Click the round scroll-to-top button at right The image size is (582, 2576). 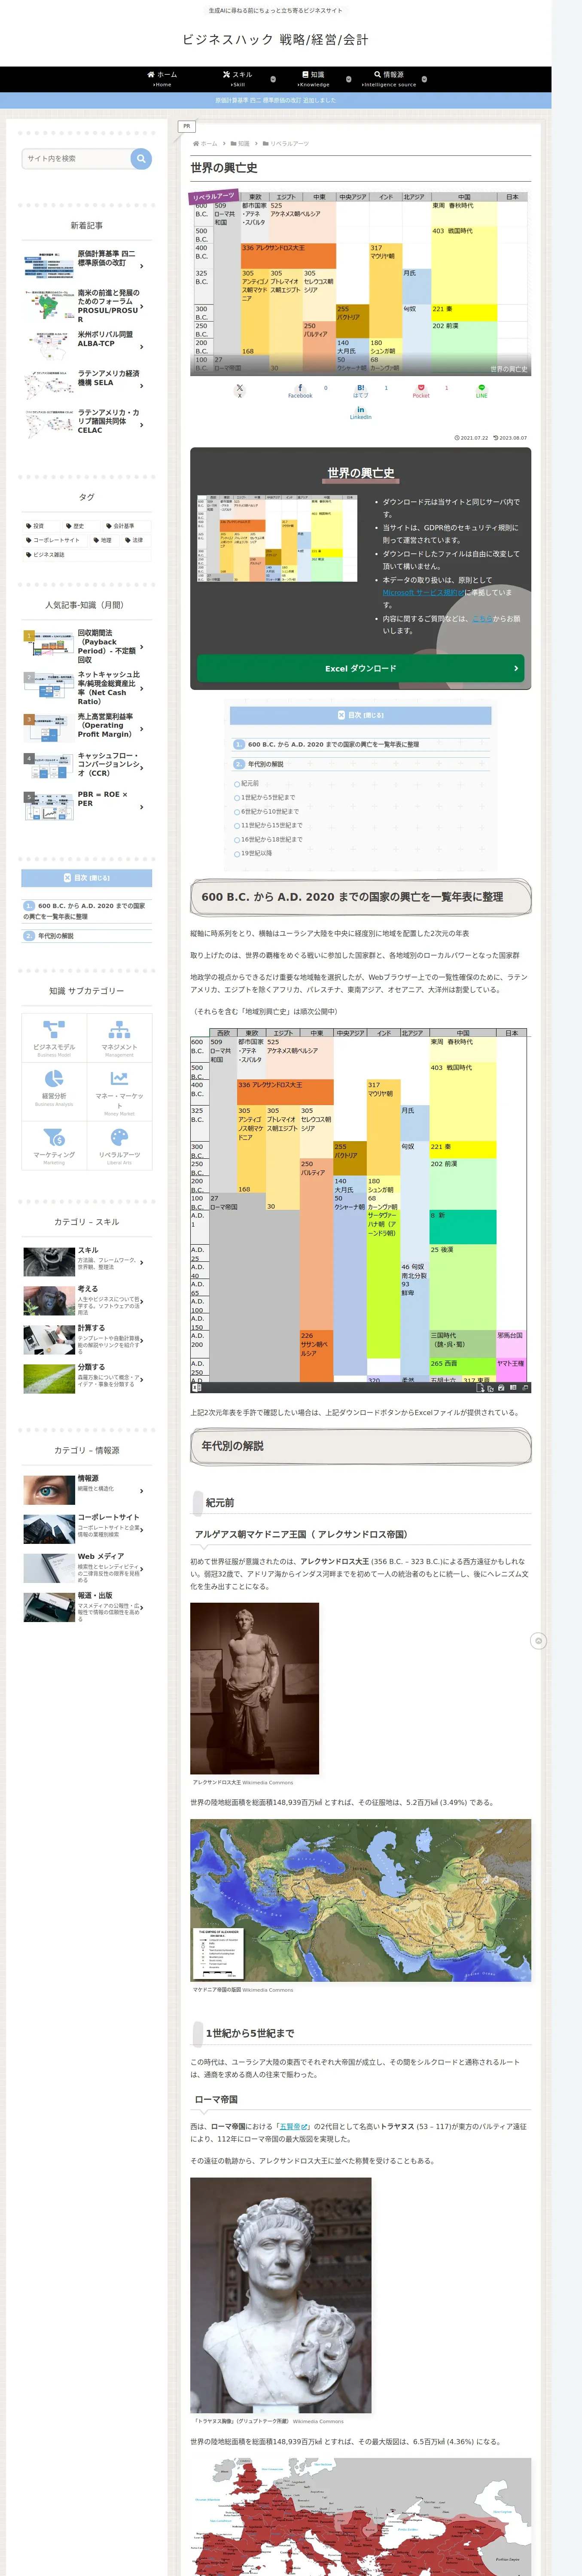click(538, 1641)
